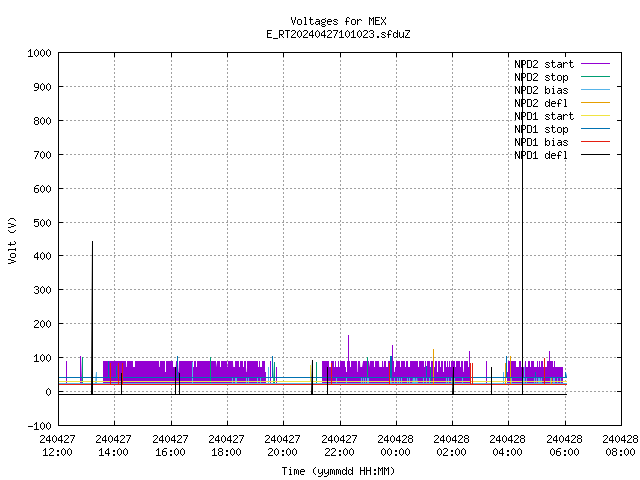Click the 'NPD1 stop' legend label
This screenshot has width=640, height=480.
pos(541,129)
